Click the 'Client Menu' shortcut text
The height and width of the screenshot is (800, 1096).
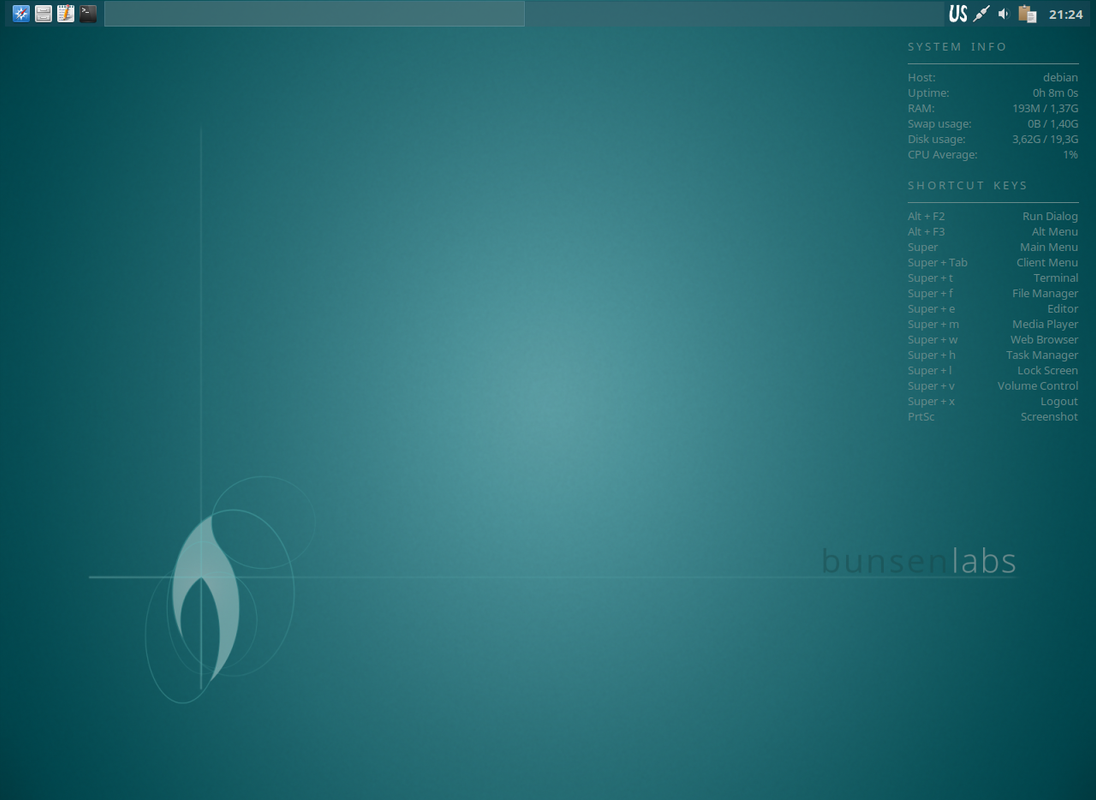click(1047, 263)
